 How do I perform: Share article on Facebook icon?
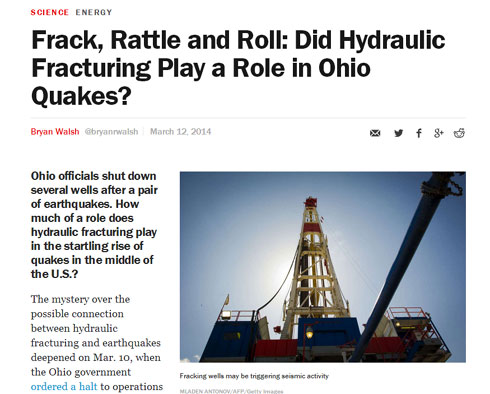click(x=419, y=133)
